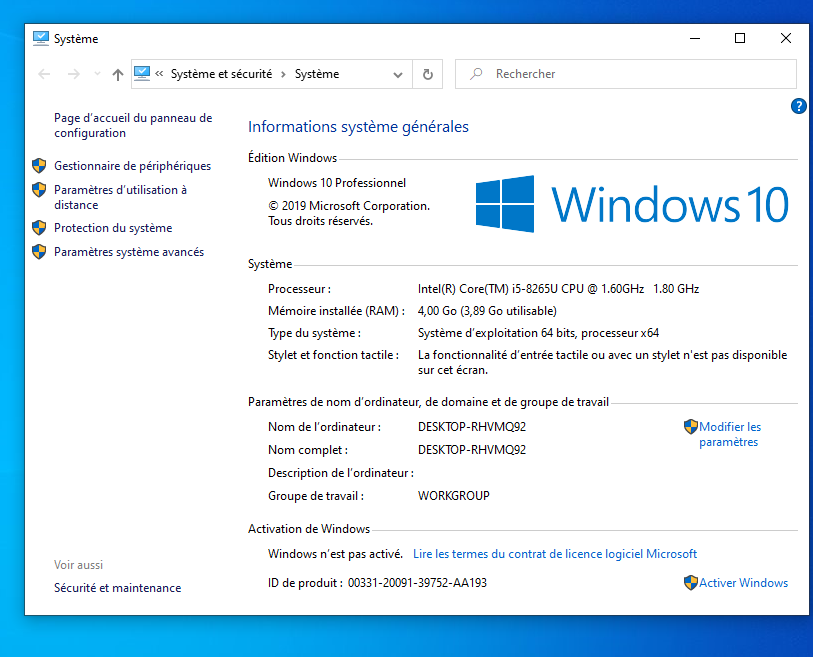
Task: Expand hidden breadcrumb chevrons in address bar
Action: point(159,74)
